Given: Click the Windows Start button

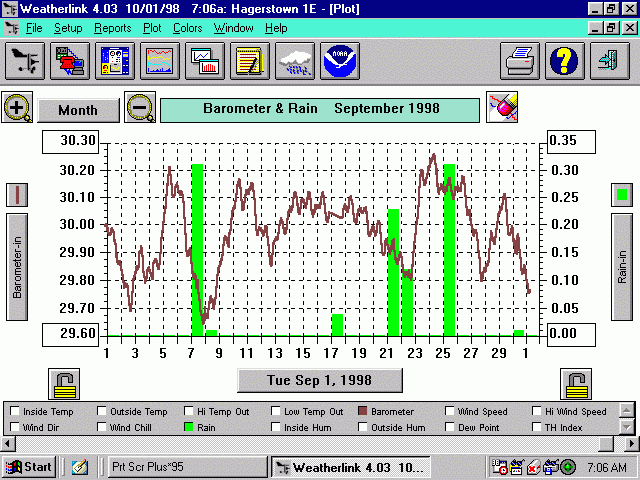Looking at the screenshot, I should pyautogui.click(x=29, y=467).
